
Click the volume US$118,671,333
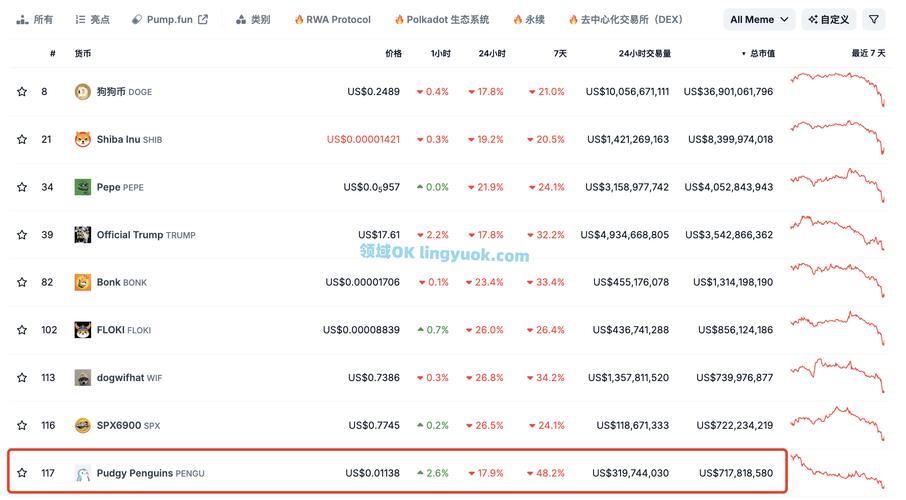[x=633, y=425]
